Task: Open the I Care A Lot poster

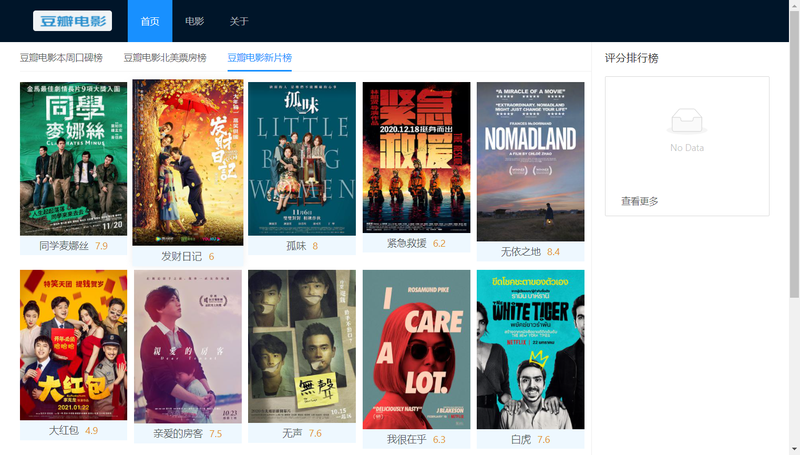Action: 416,349
